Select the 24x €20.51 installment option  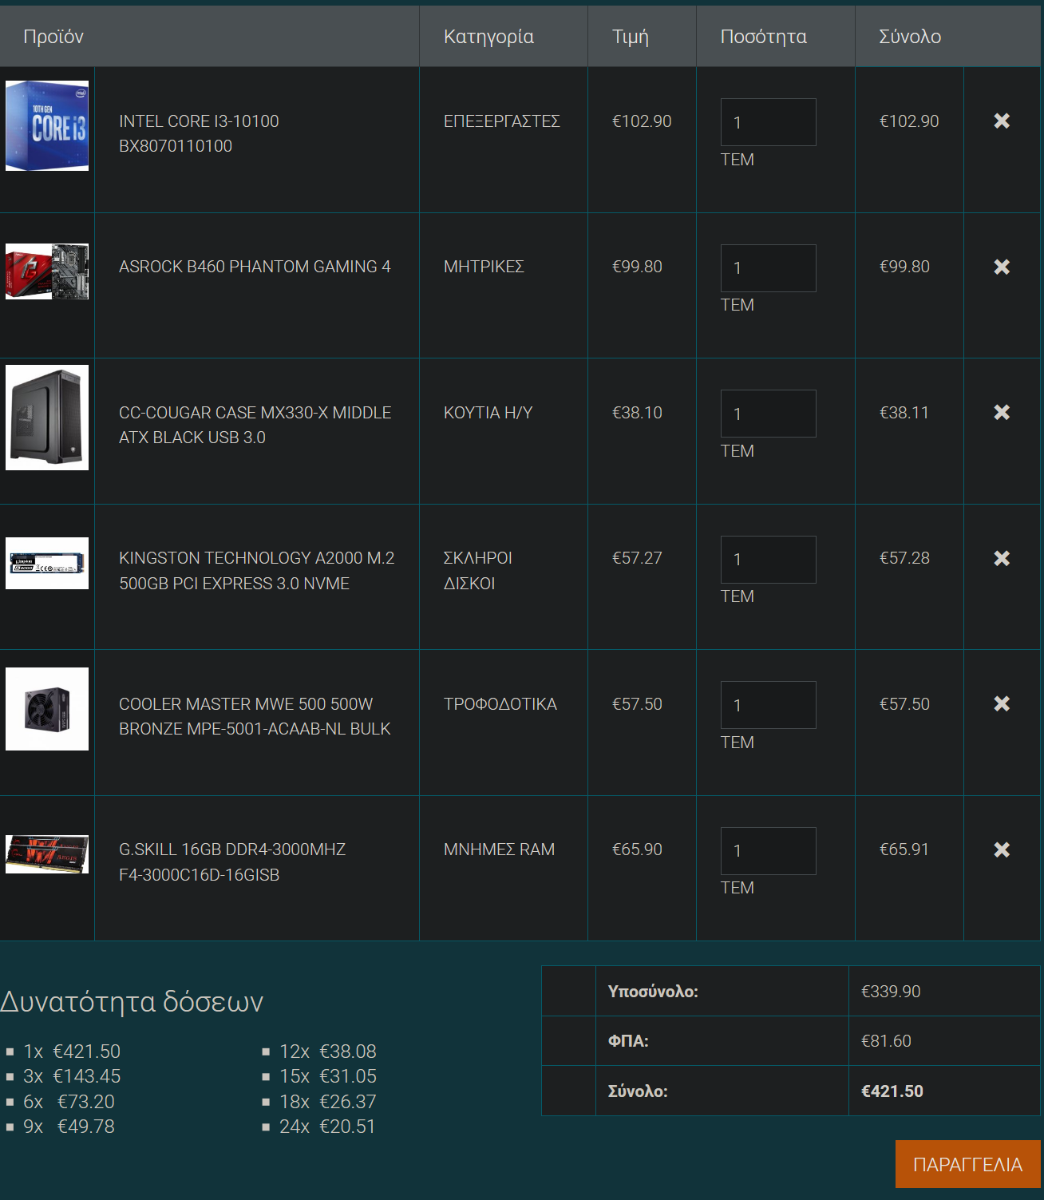pyautogui.click(x=328, y=1126)
